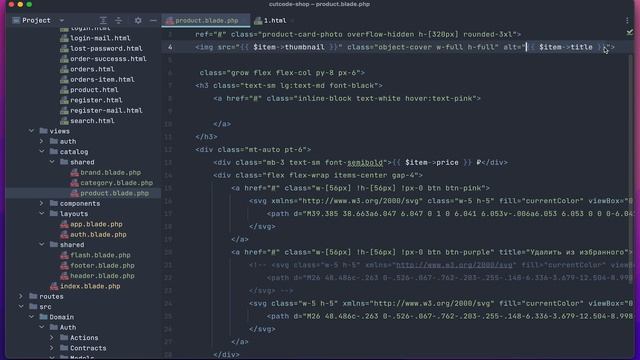The image size is (640, 360).
Task: Collapse shared folder containing flash.blade.php
Action: [x=42, y=244]
